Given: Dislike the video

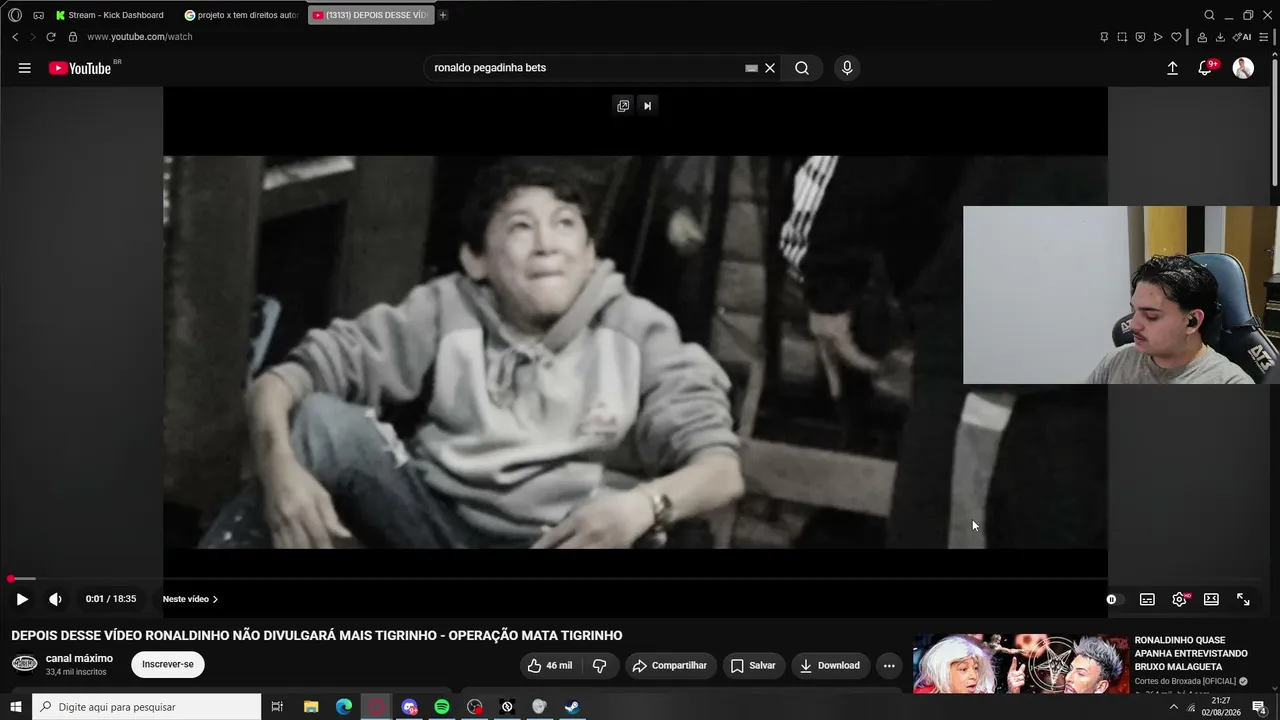Looking at the screenshot, I should pos(599,666).
